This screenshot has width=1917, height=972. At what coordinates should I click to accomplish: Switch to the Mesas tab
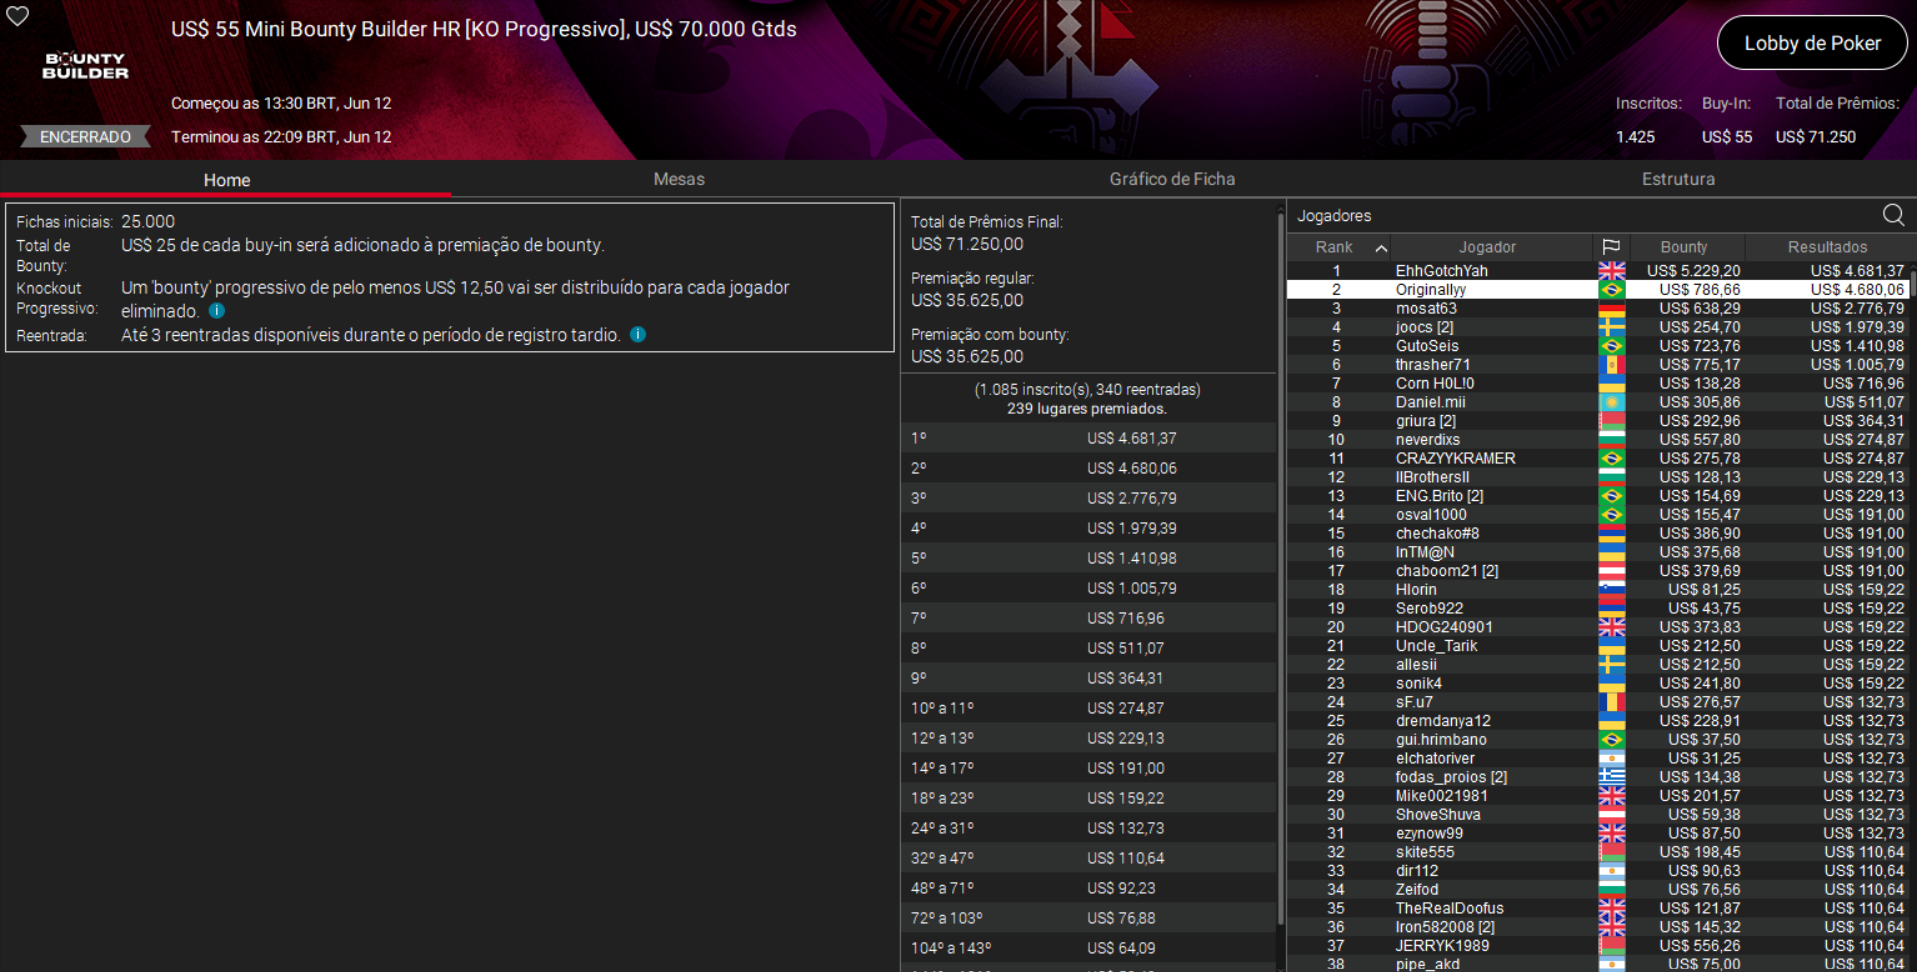coord(679,179)
